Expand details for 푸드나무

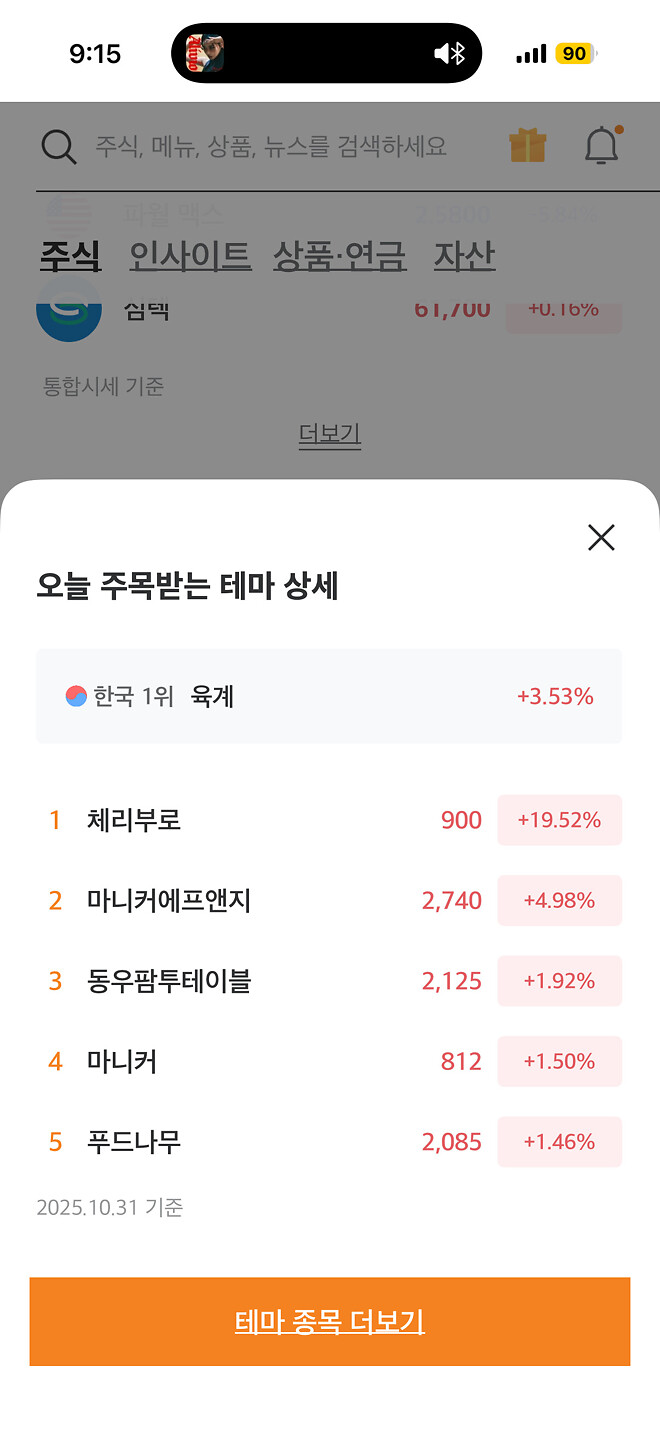coord(330,1141)
